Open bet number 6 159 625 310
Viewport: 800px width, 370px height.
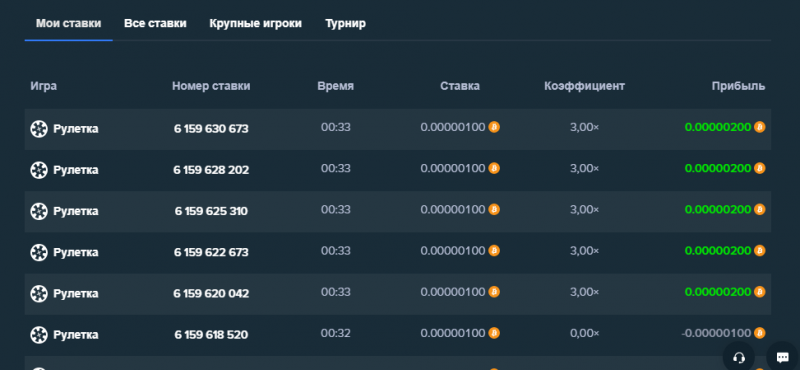coord(211,211)
